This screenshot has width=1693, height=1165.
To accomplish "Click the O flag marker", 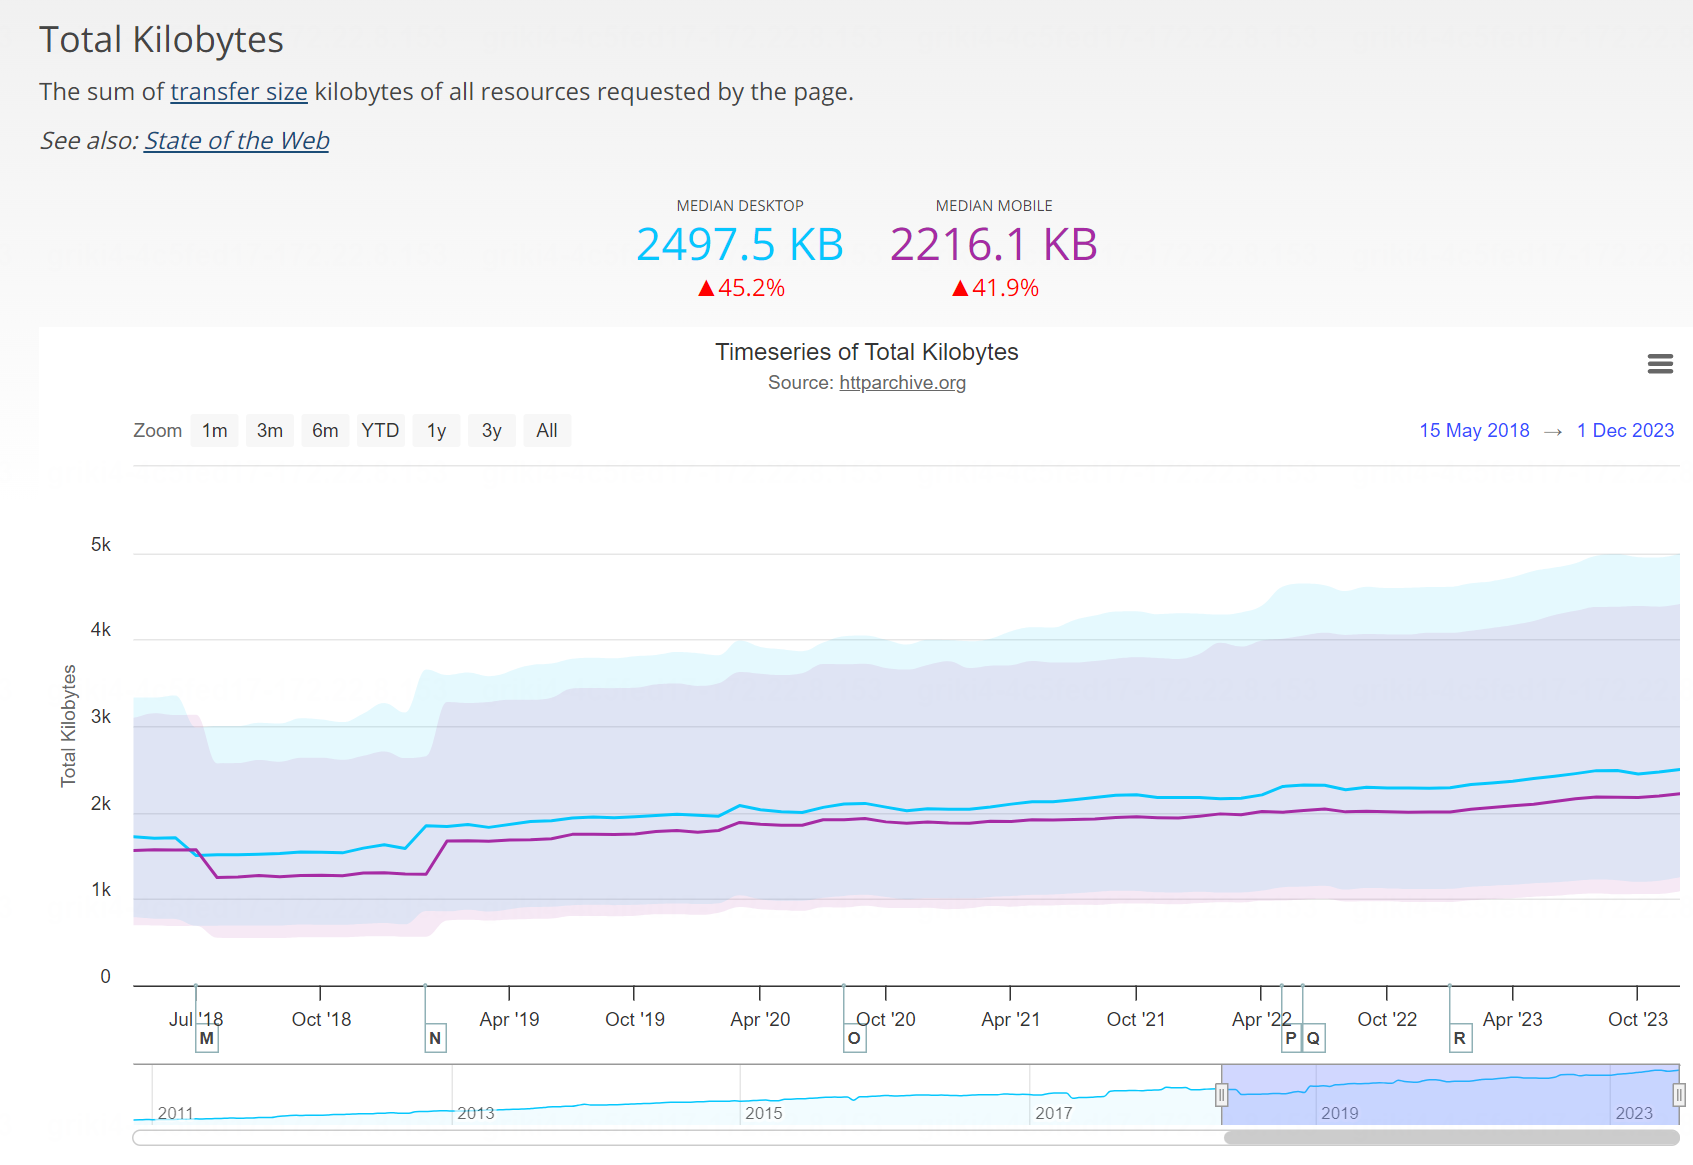I will pos(854,1038).
